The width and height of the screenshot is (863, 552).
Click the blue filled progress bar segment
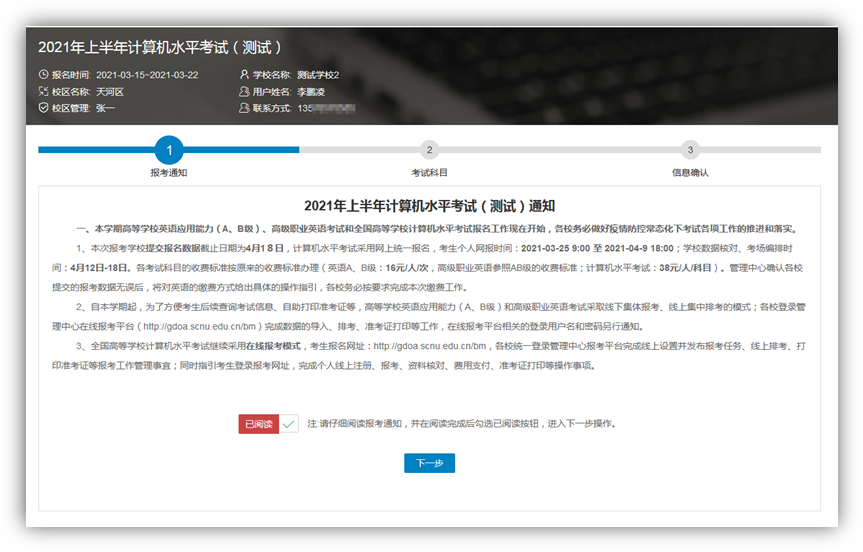[230, 150]
